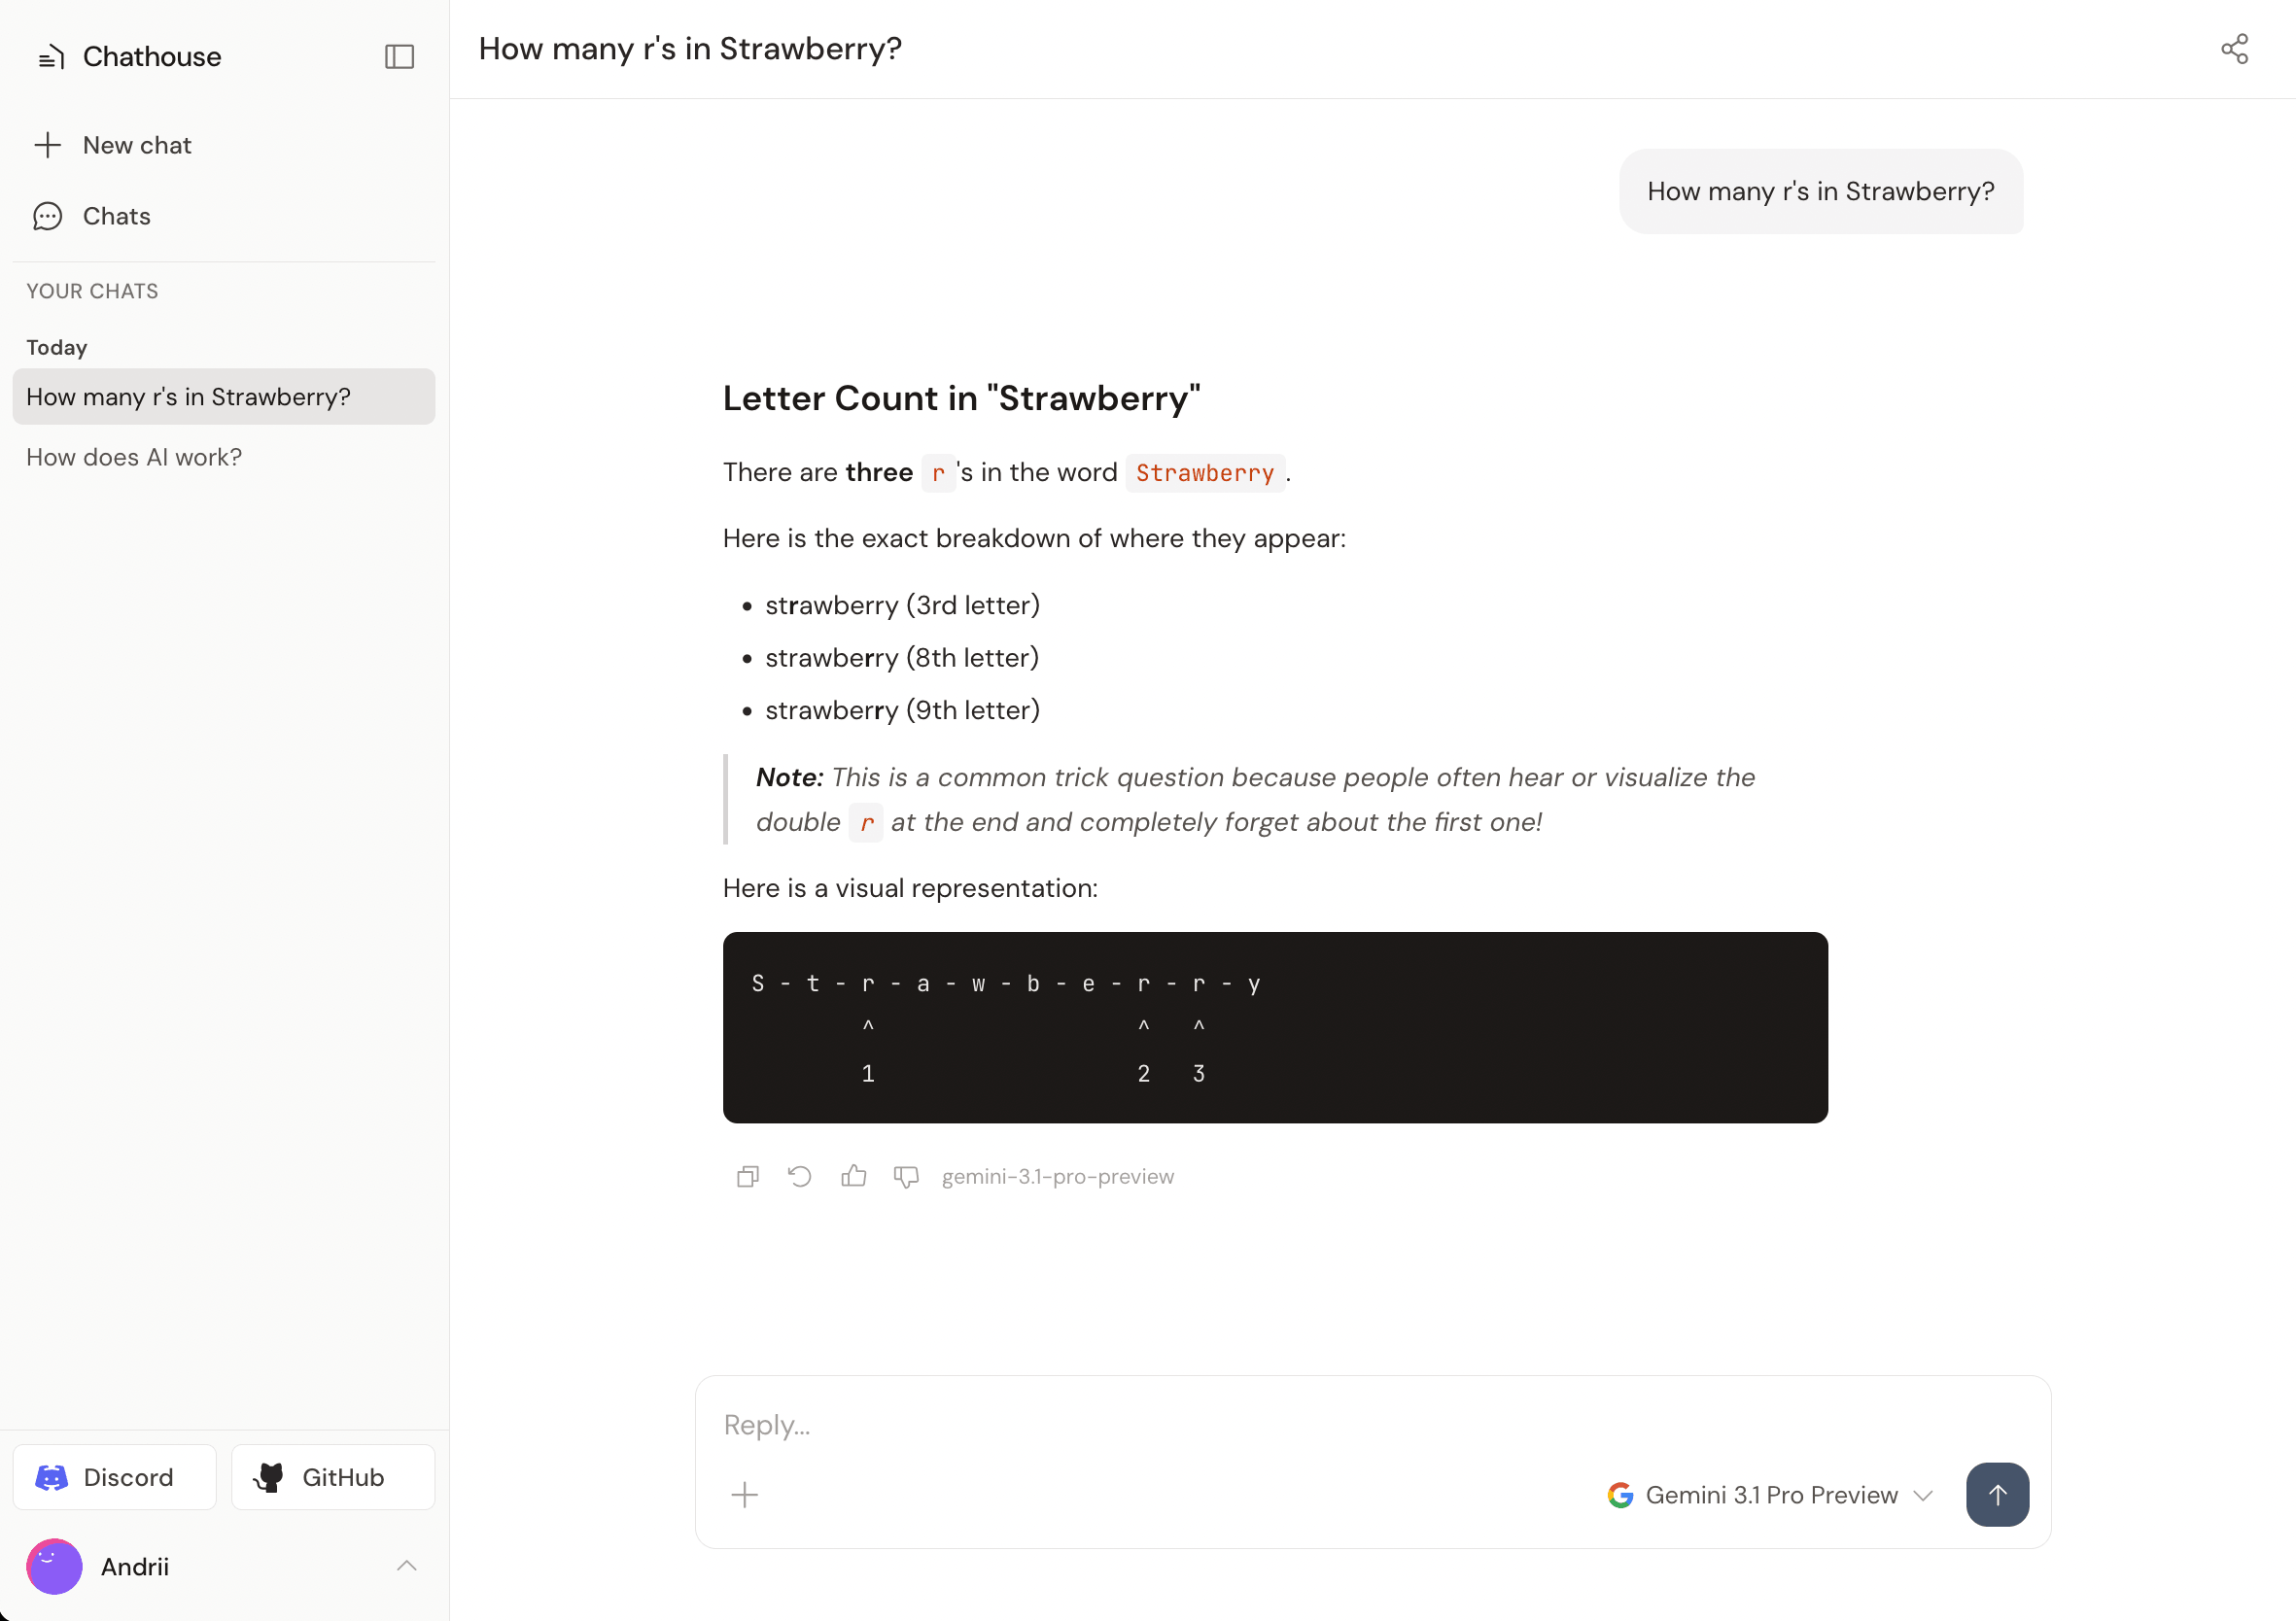Open the 'How does AI work?' chat

click(134, 457)
